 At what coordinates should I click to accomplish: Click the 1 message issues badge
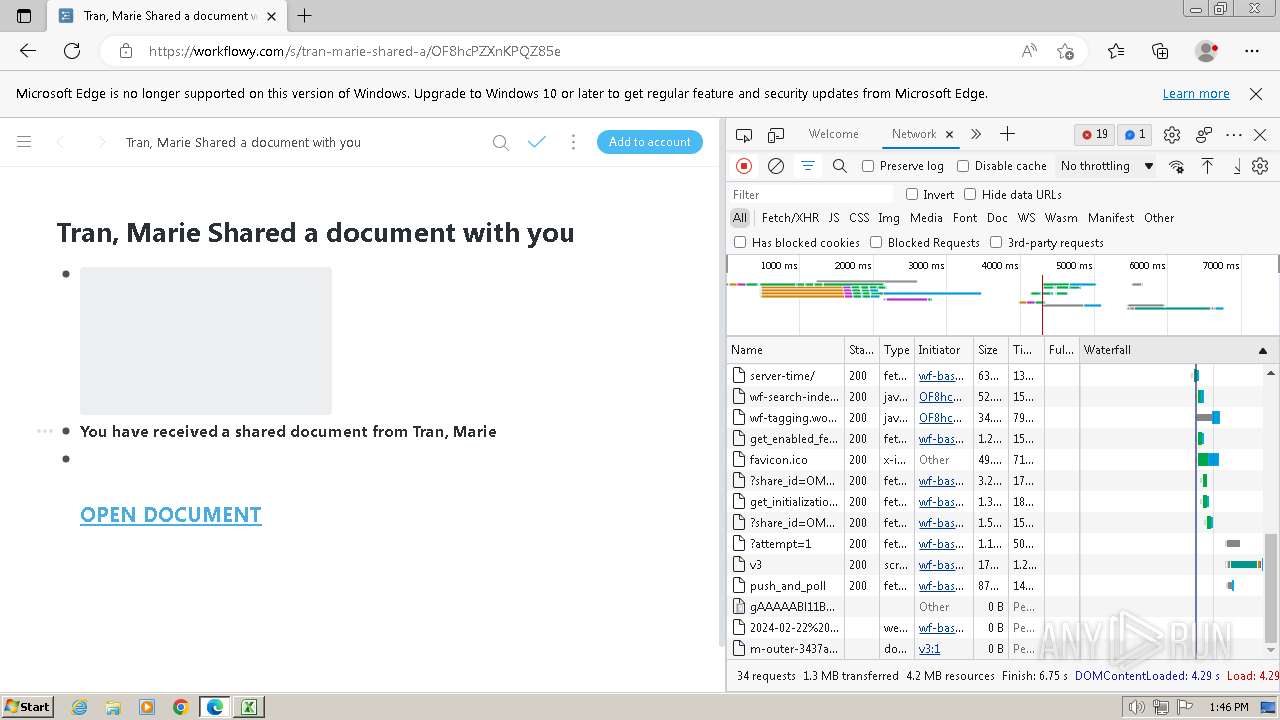(1134, 134)
